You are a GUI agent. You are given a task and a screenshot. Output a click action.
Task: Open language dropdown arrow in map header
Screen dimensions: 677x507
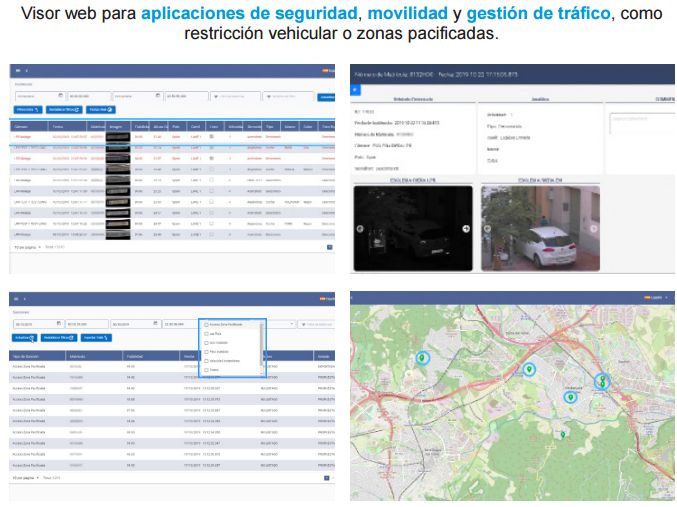[x=667, y=297]
